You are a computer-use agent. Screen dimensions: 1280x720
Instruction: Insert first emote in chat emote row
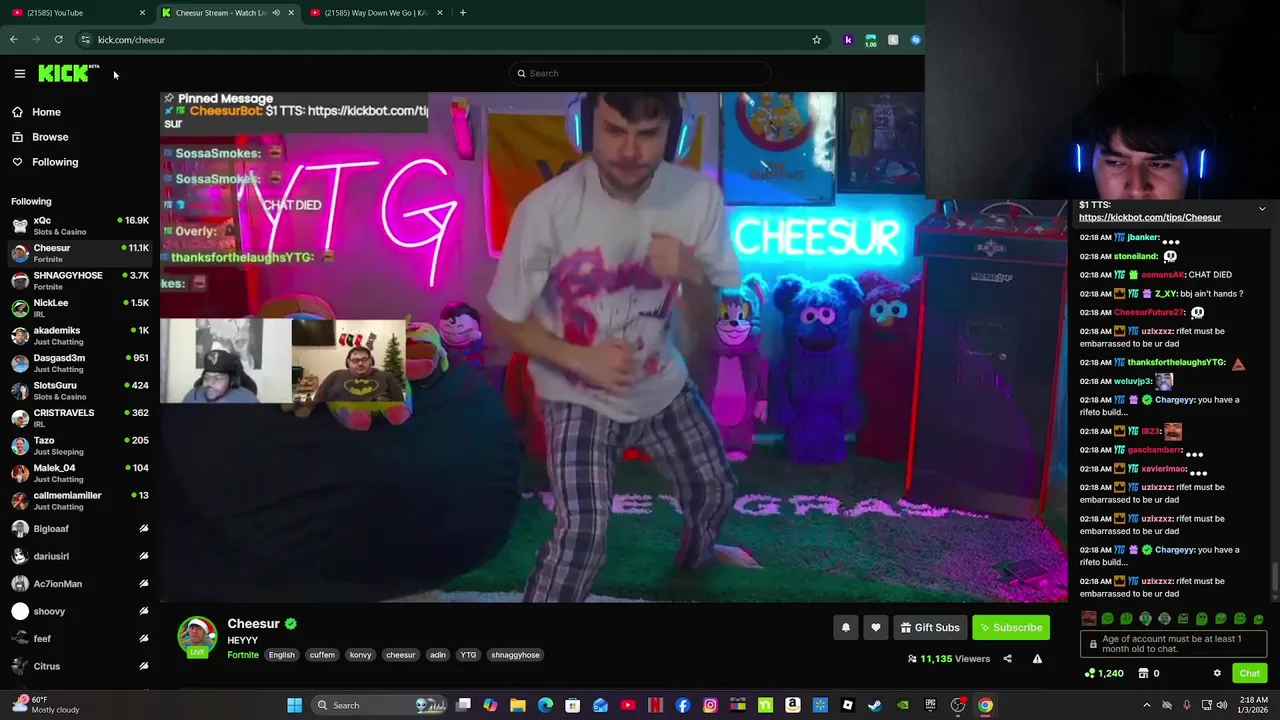1089,619
